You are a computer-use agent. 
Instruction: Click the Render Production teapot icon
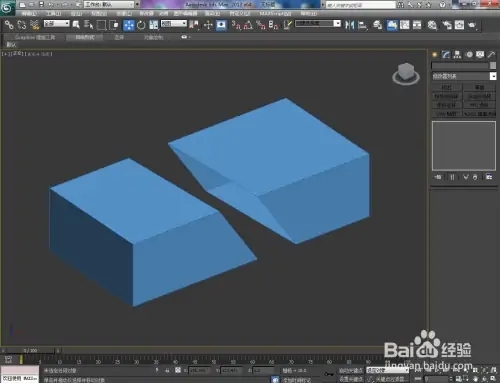472,25
